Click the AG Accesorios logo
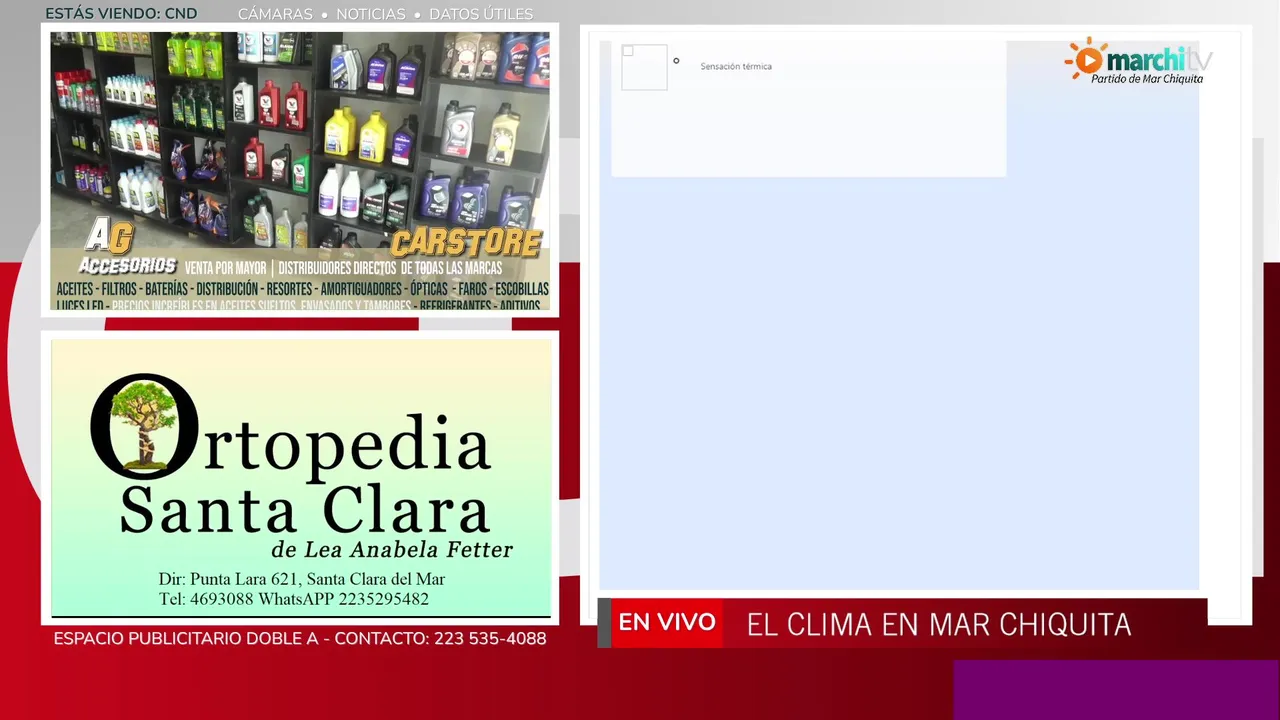Image resolution: width=1280 pixels, height=720 pixels. (x=127, y=248)
